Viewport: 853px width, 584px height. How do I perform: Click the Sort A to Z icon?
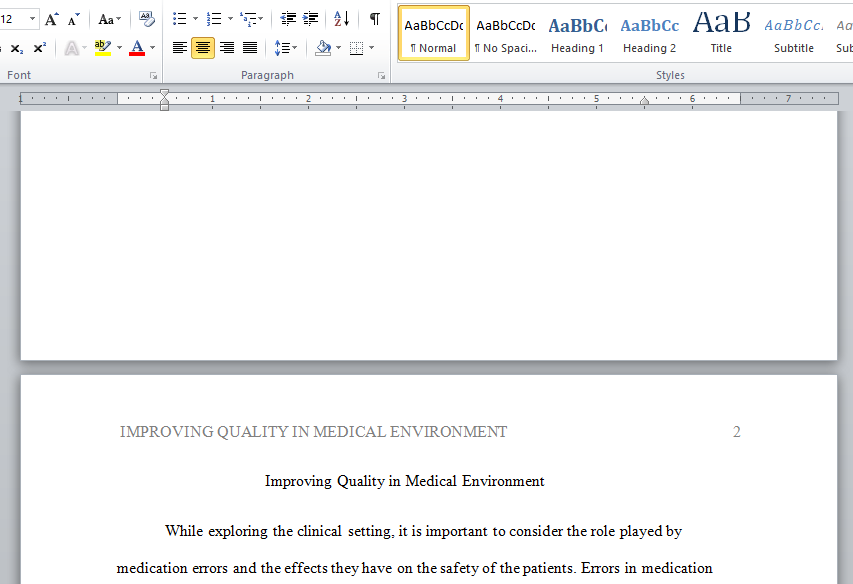(342, 20)
